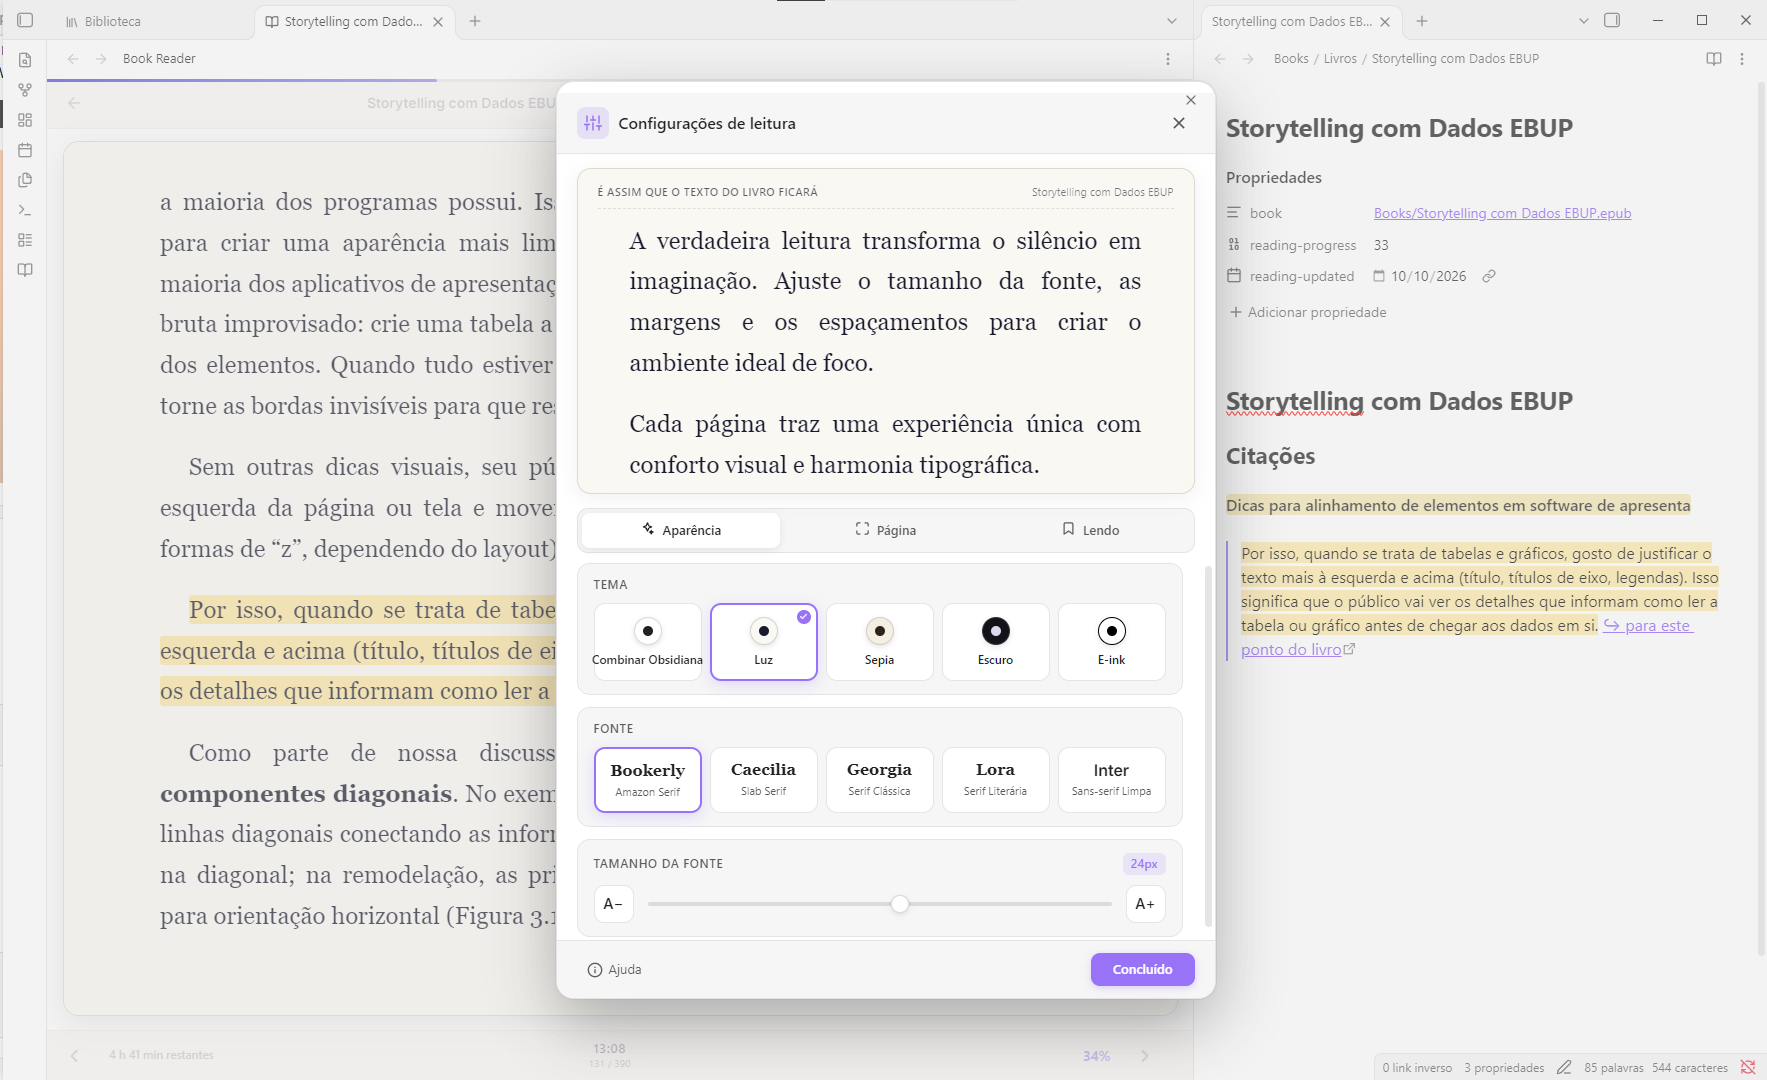Switch to the Lendo tab

pos(1091,530)
